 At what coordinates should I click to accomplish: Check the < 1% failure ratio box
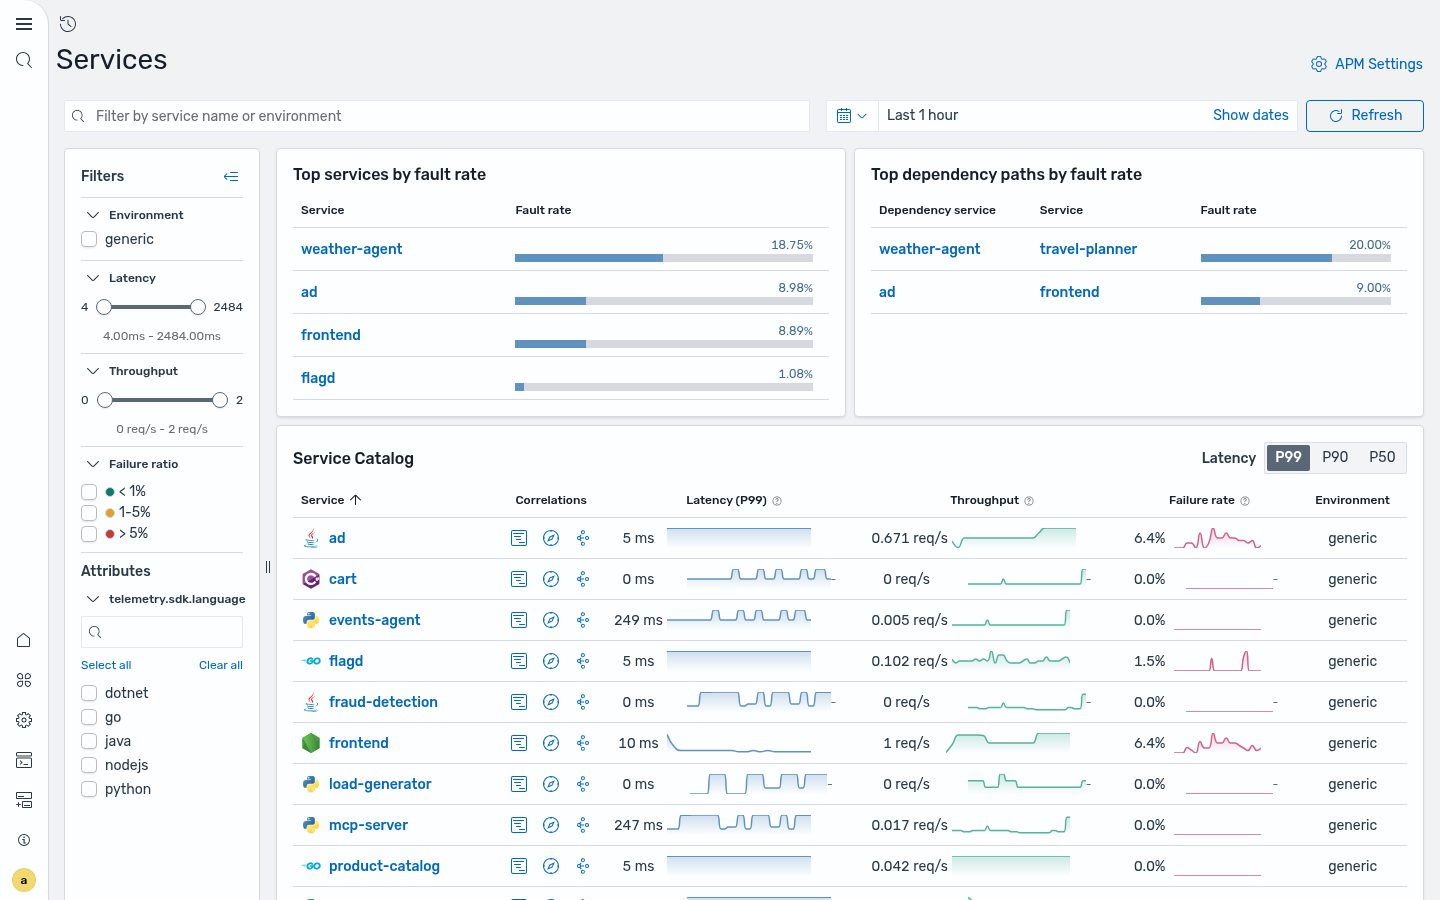coord(89,491)
